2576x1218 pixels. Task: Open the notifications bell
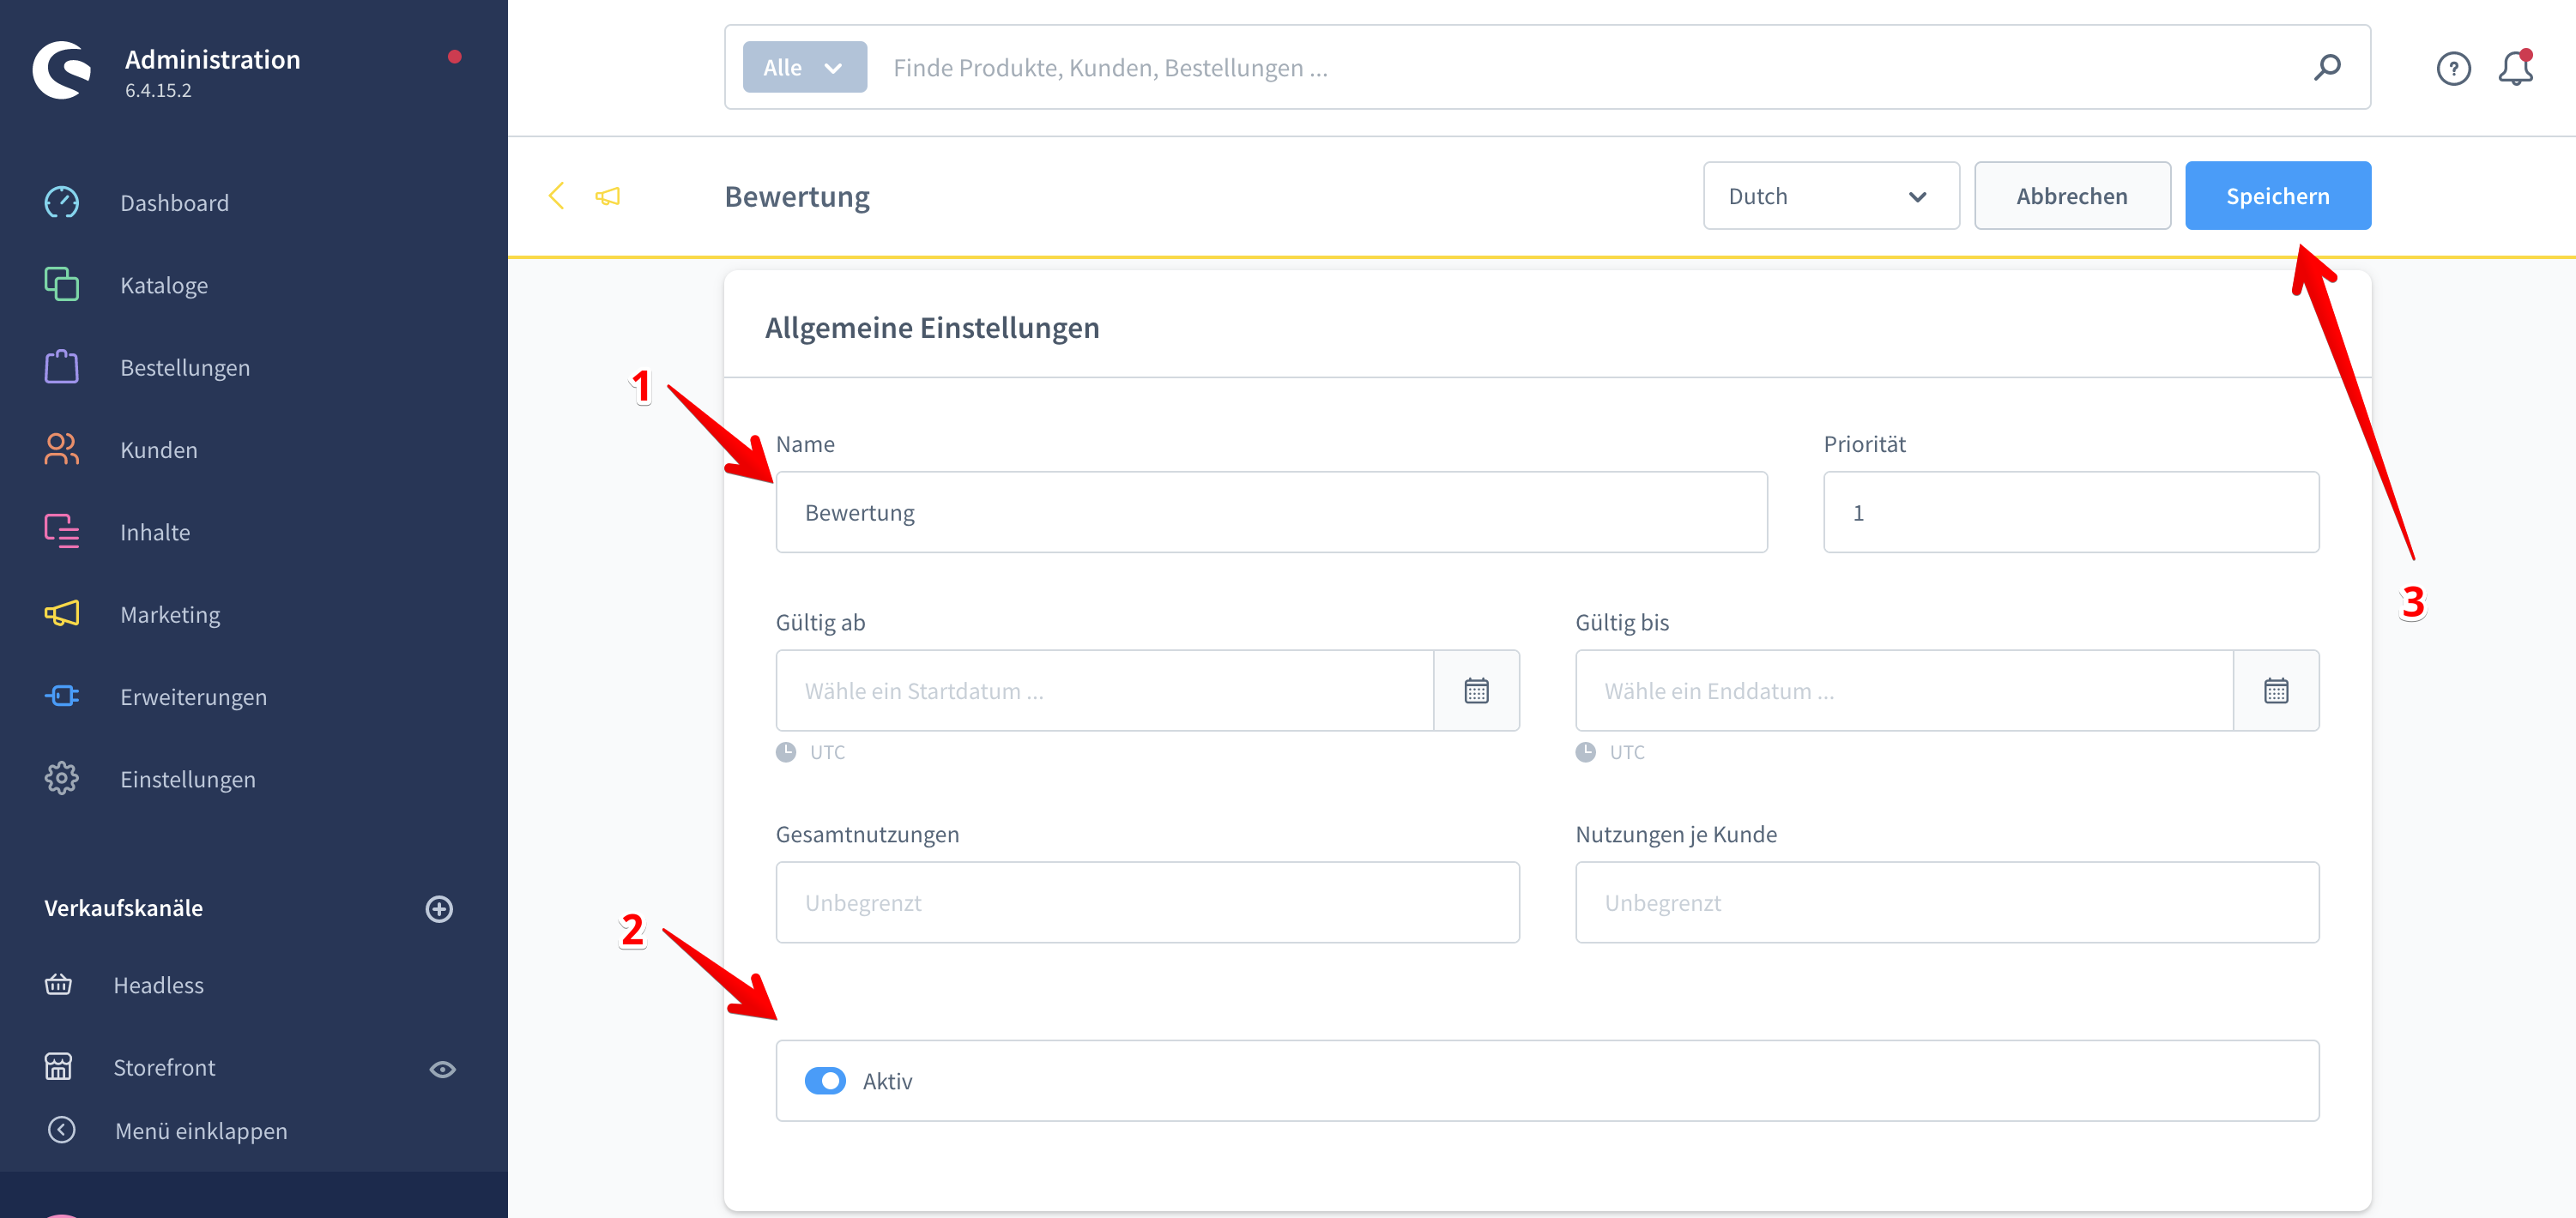click(2514, 68)
